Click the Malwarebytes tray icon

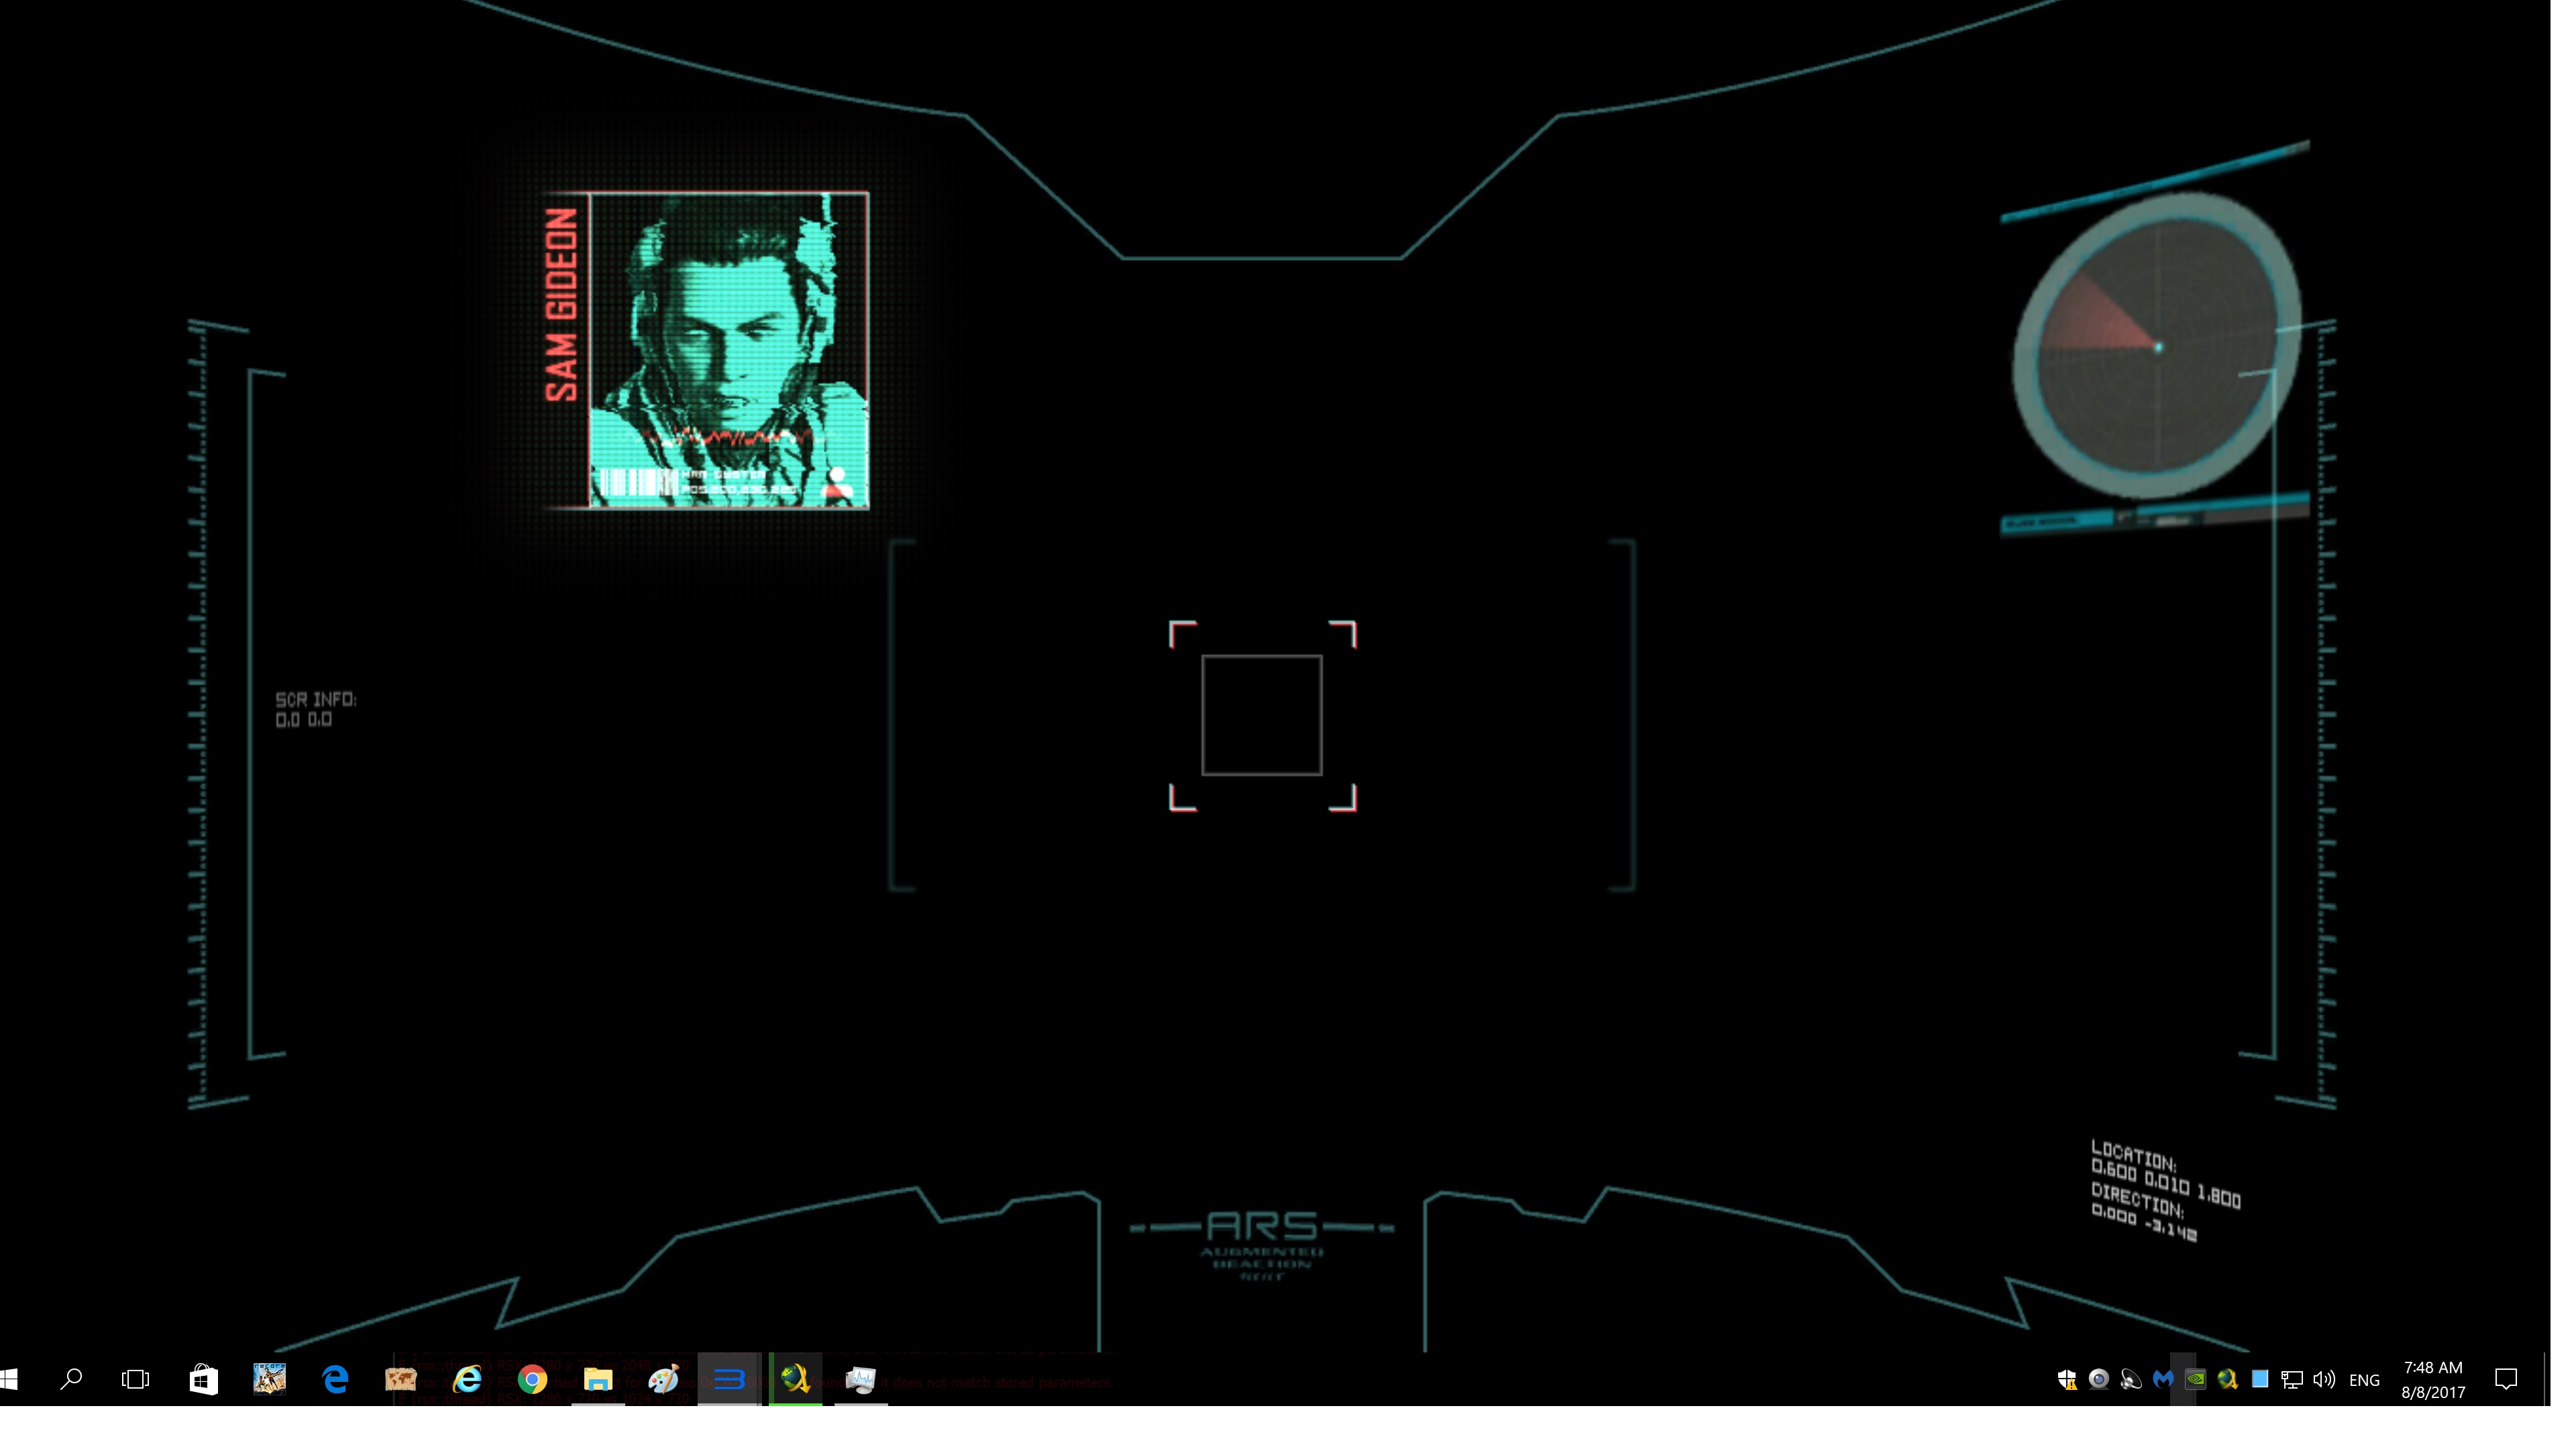tap(2163, 1379)
